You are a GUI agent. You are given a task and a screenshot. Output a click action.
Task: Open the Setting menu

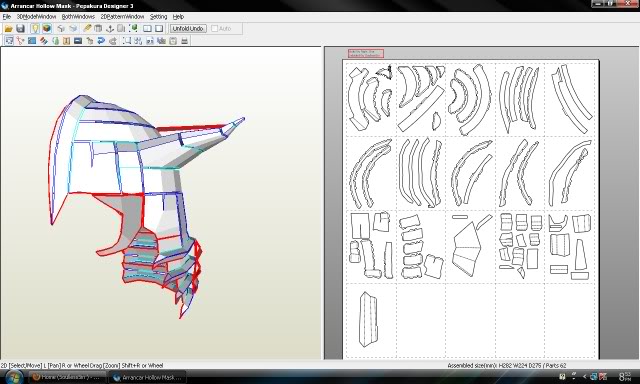tap(158, 17)
